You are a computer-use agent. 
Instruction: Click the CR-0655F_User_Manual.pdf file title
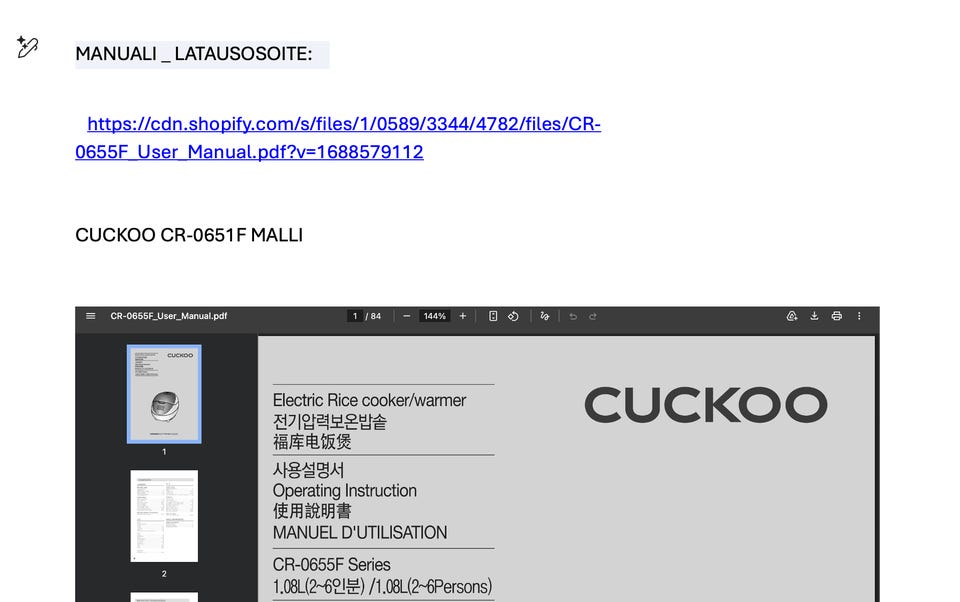[168, 316]
